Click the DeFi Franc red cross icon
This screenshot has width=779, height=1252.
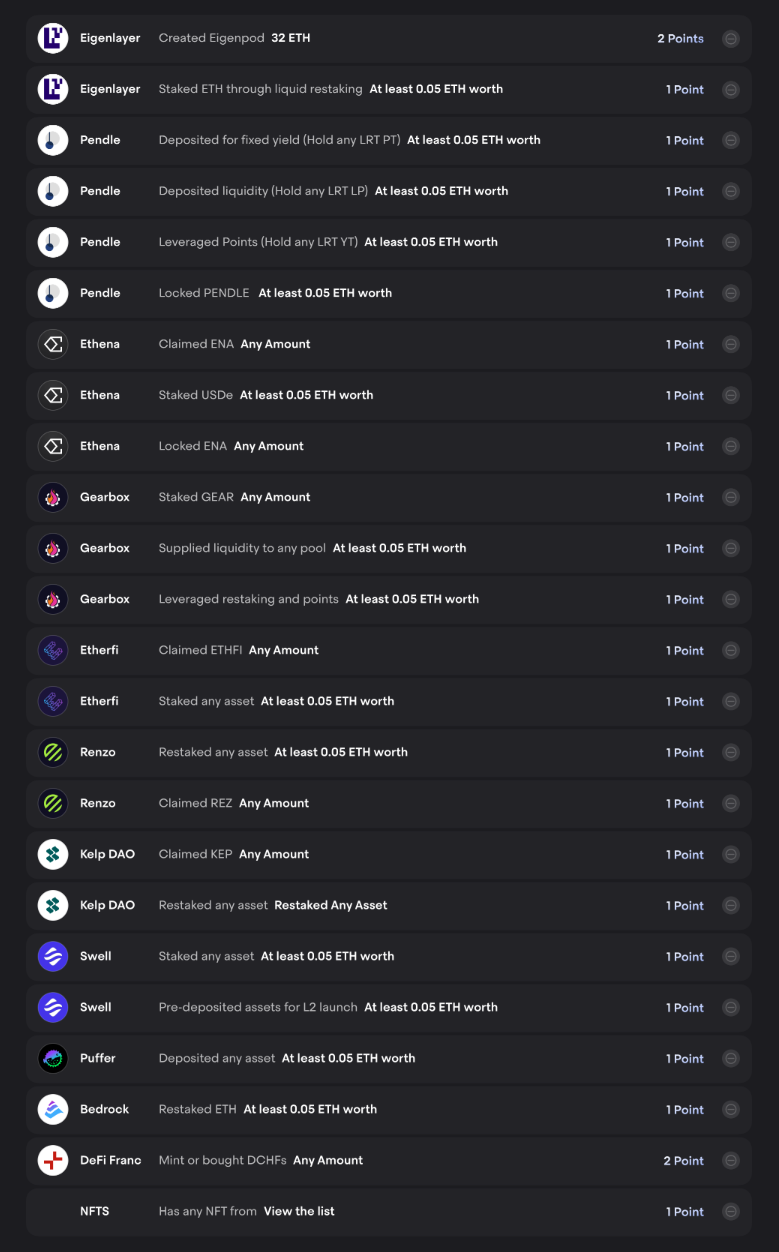[x=53, y=1160]
